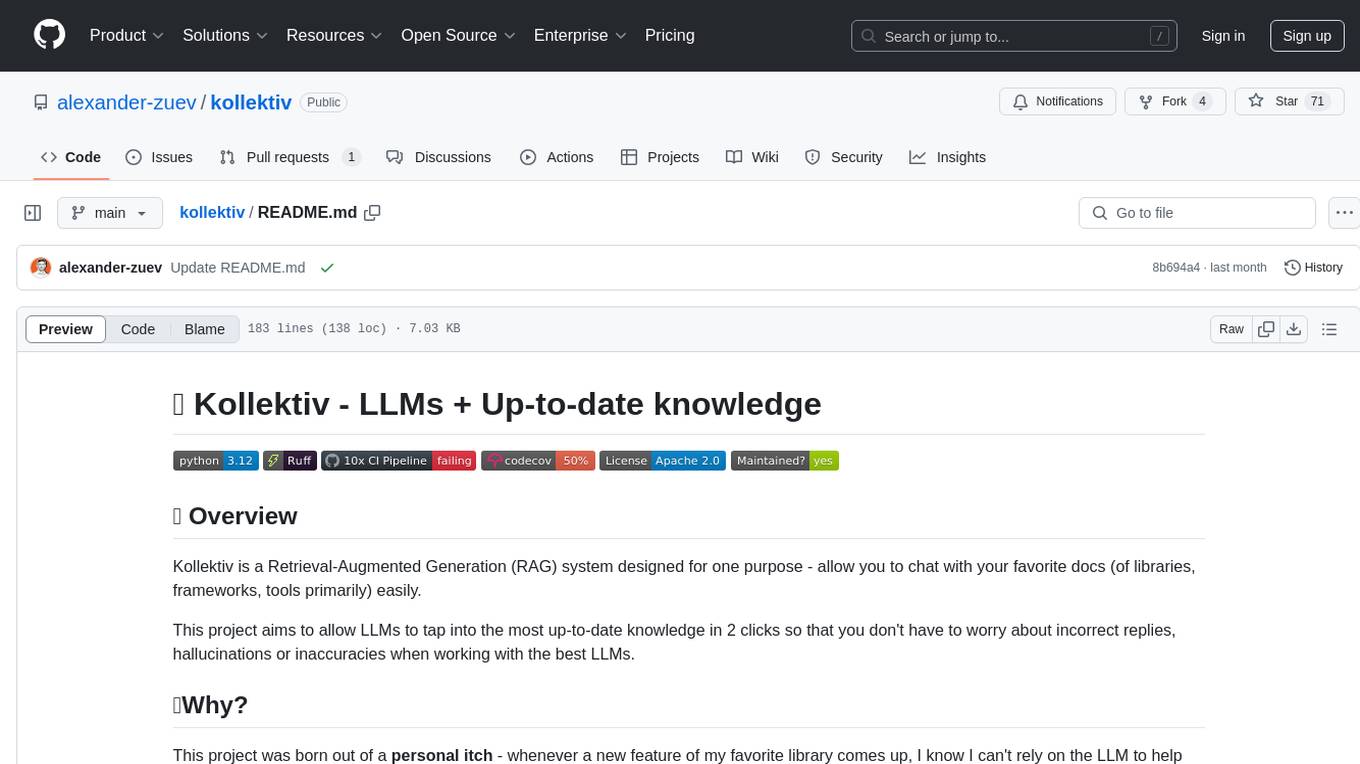Open the Security tab
1360x764 pixels.
point(844,157)
